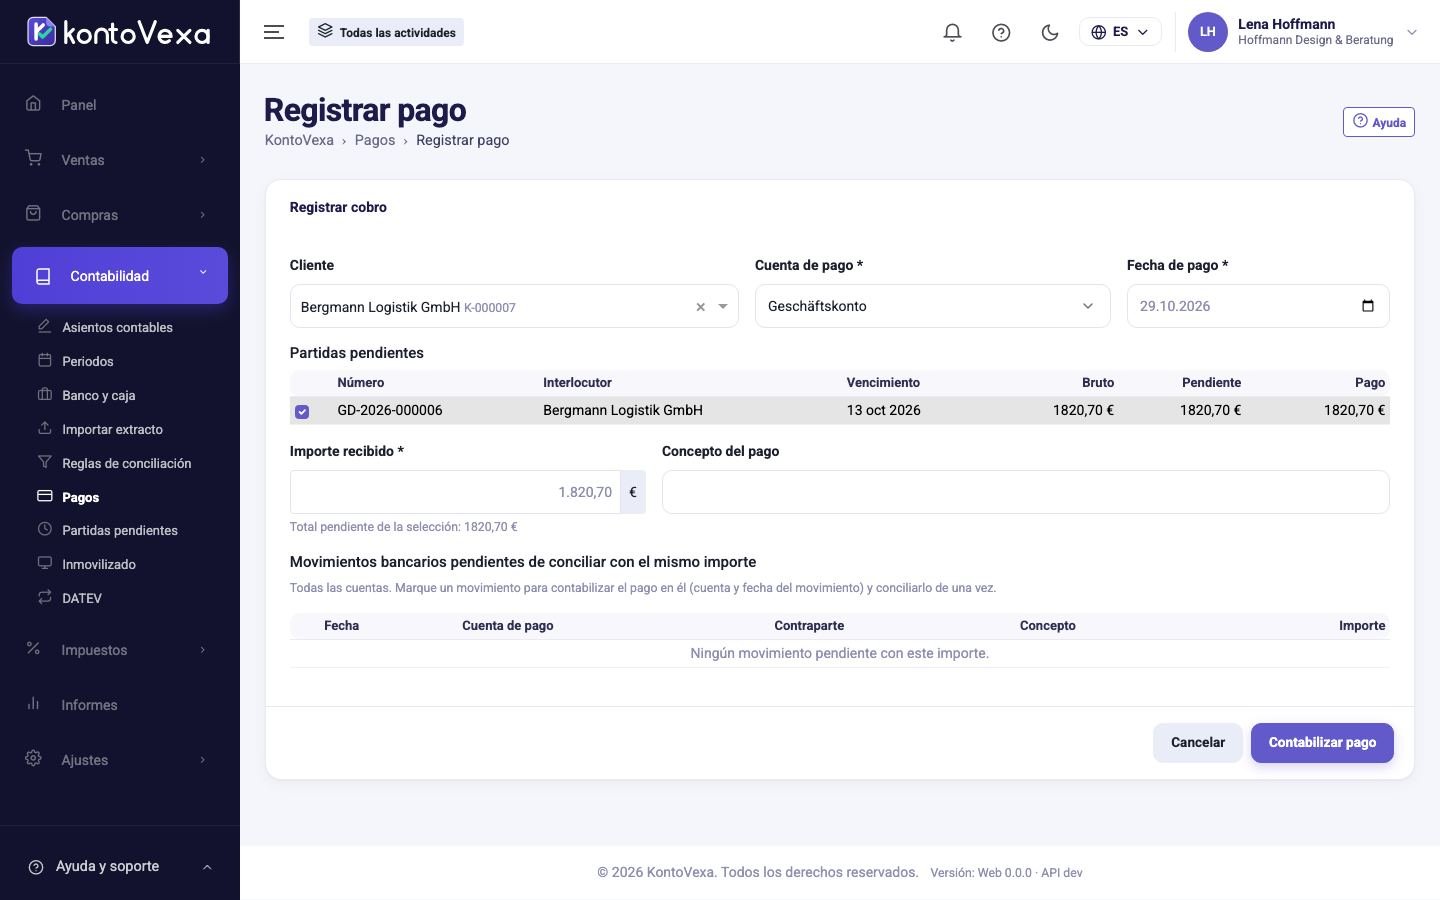Viewport: 1440px width, 900px height.
Task: Click the Importe recibido input field
Action: point(455,492)
